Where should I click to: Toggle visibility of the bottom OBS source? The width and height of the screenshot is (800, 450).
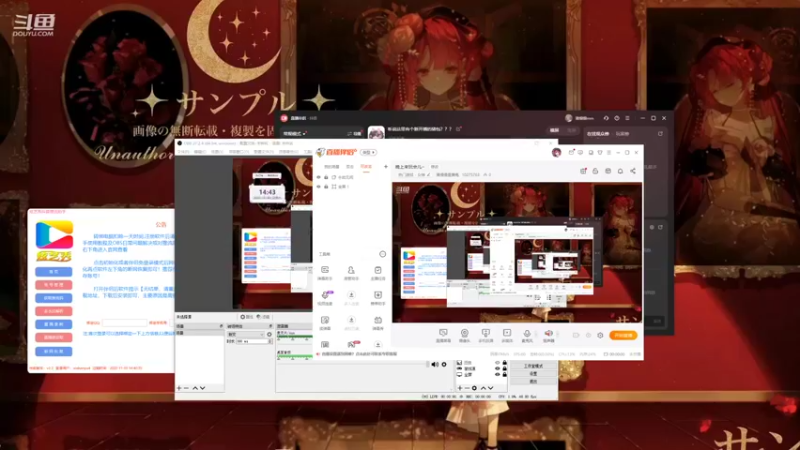(x=497, y=374)
